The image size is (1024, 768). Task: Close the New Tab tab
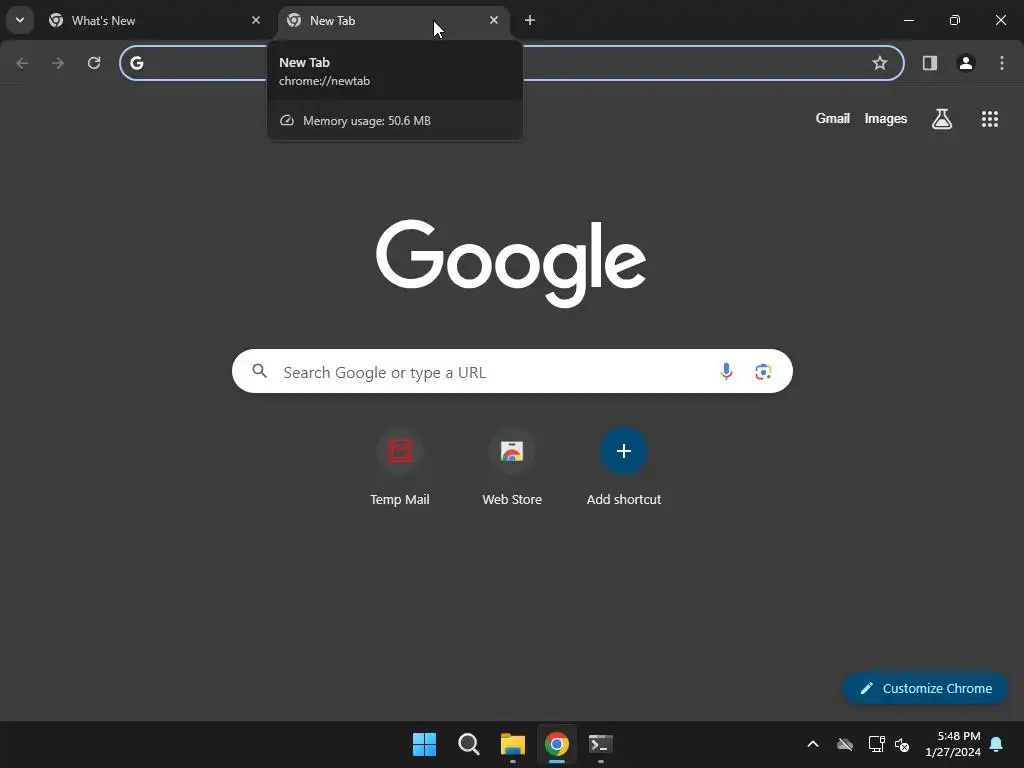coord(494,20)
